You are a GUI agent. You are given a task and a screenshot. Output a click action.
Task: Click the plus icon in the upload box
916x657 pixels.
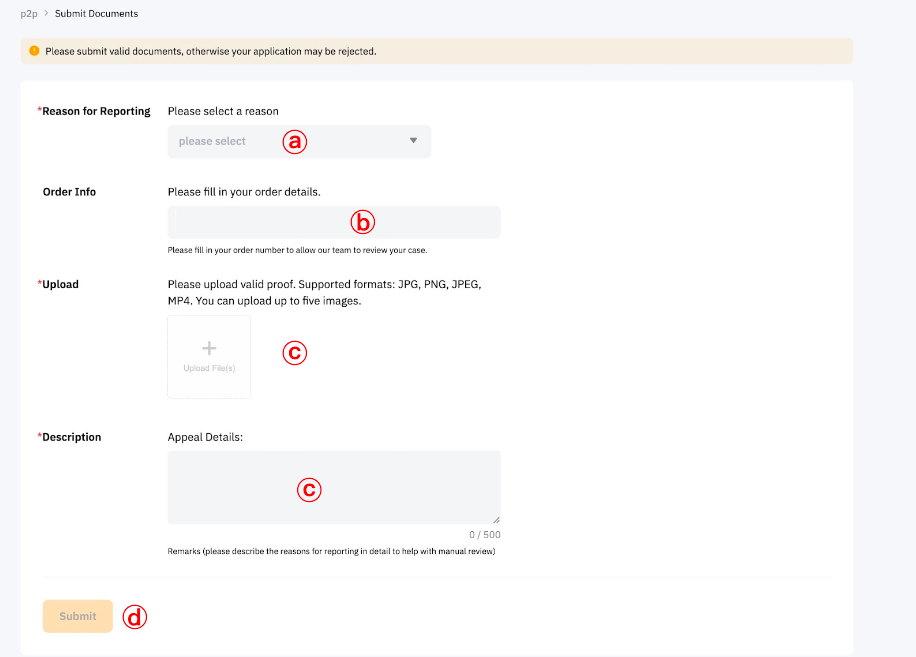click(x=209, y=348)
